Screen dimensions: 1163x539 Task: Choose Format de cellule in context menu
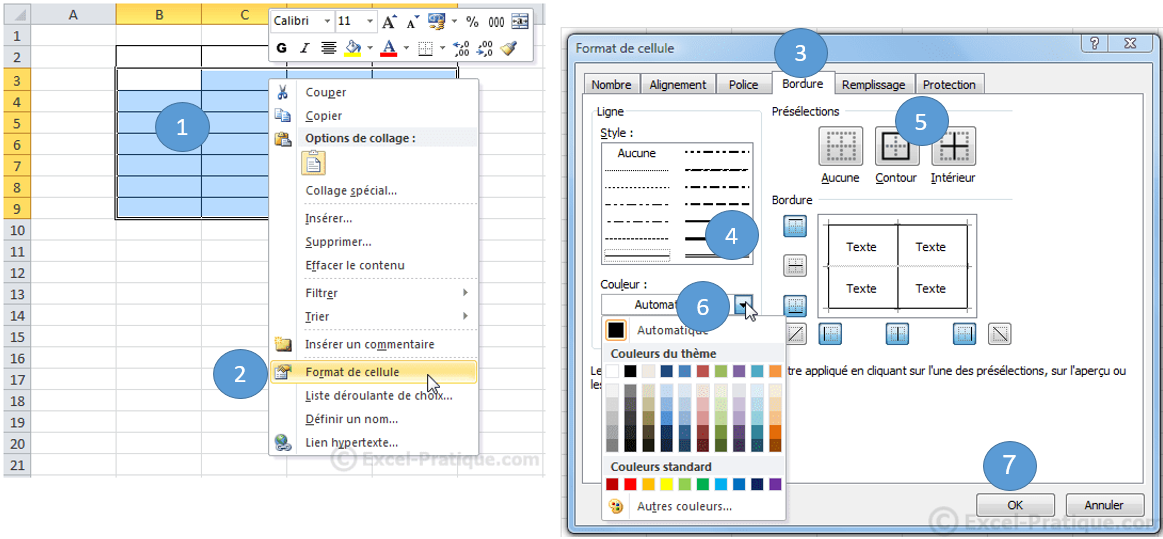[x=373, y=372]
